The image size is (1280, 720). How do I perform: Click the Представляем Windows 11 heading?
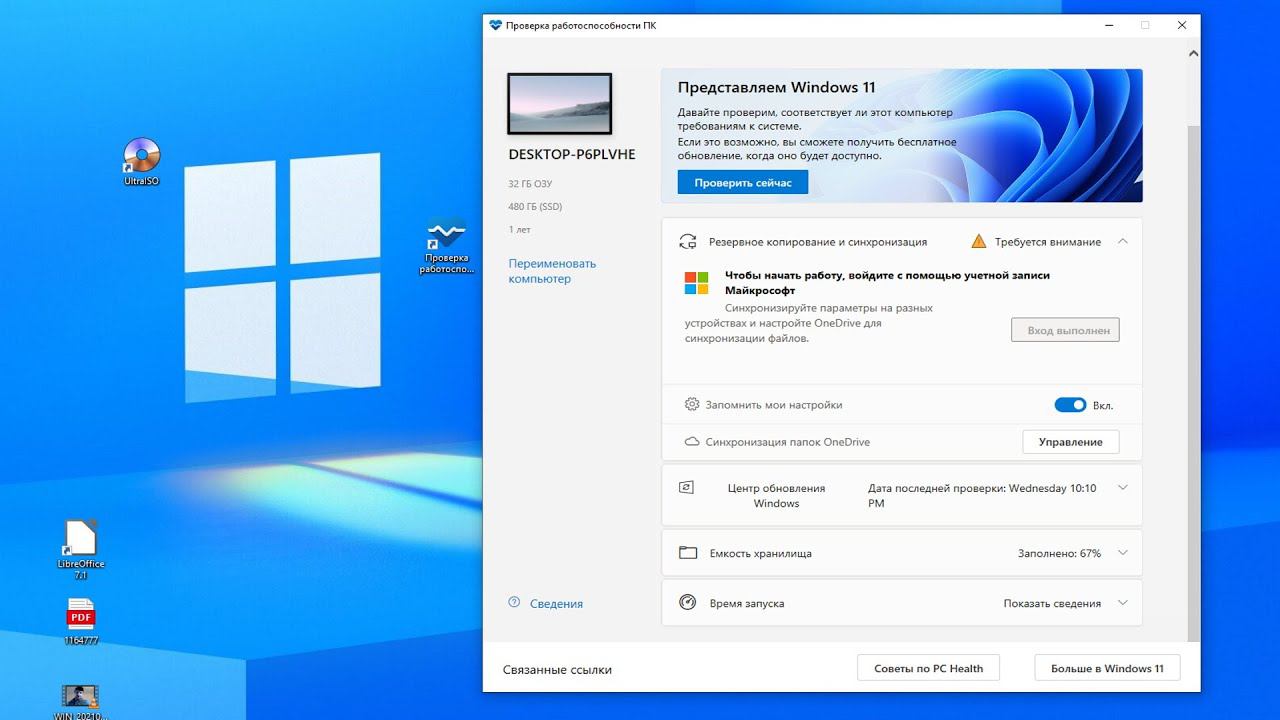(x=776, y=88)
